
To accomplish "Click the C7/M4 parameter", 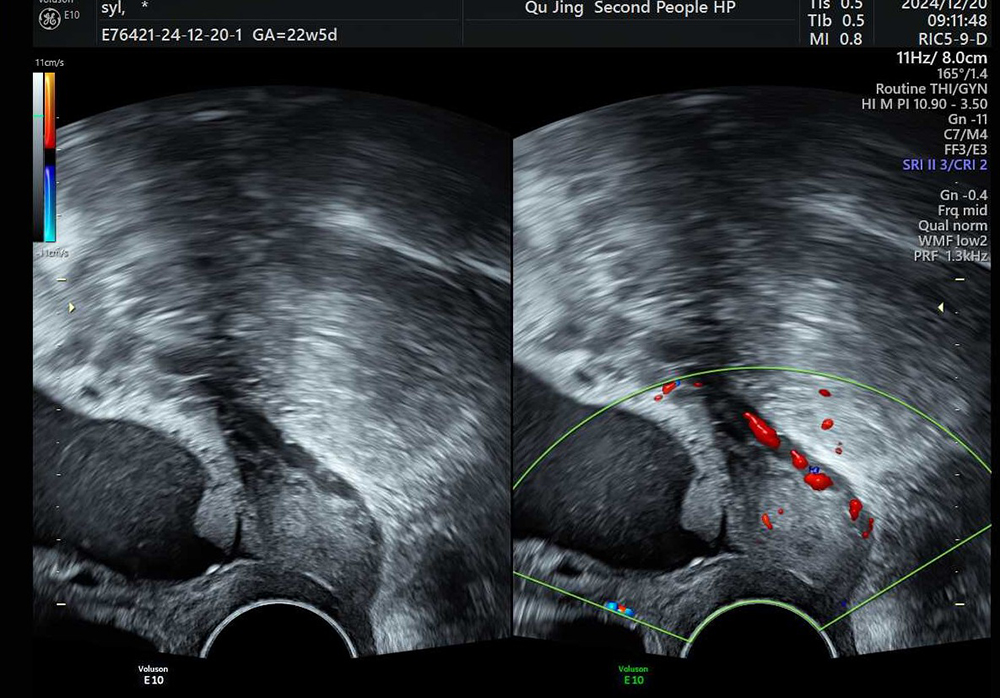I will (x=965, y=135).
